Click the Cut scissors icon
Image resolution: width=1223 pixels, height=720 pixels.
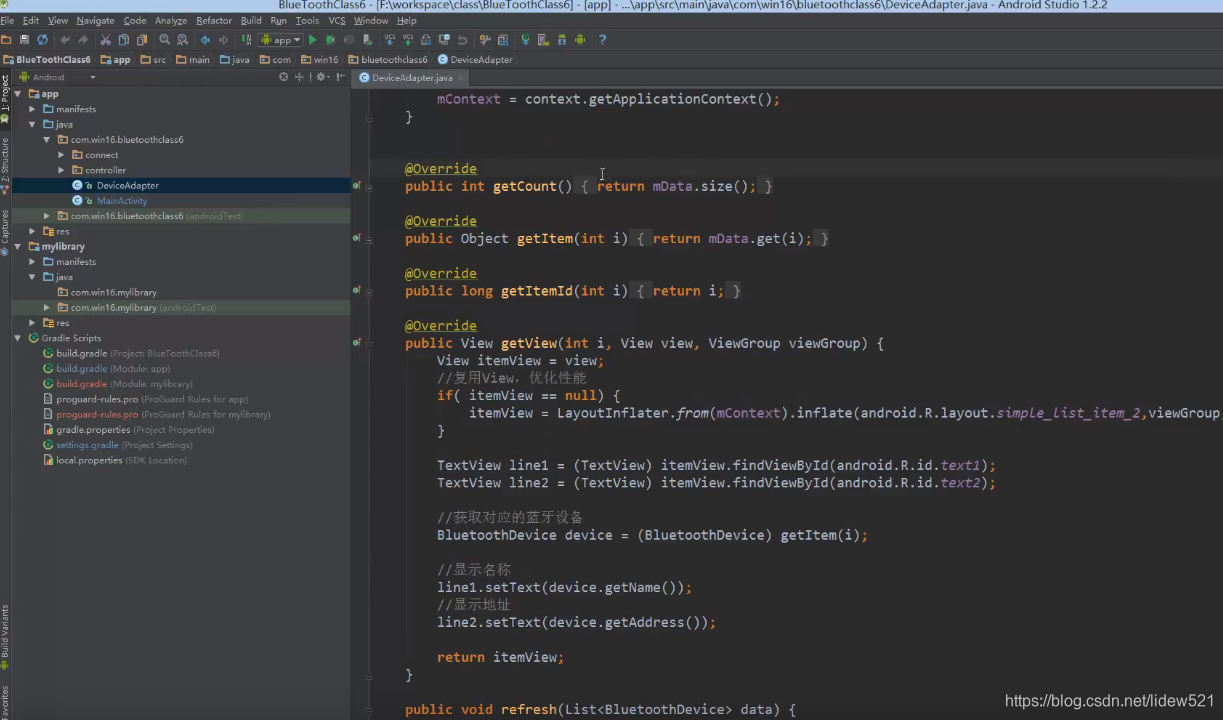pyautogui.click(x=105, y=40)
